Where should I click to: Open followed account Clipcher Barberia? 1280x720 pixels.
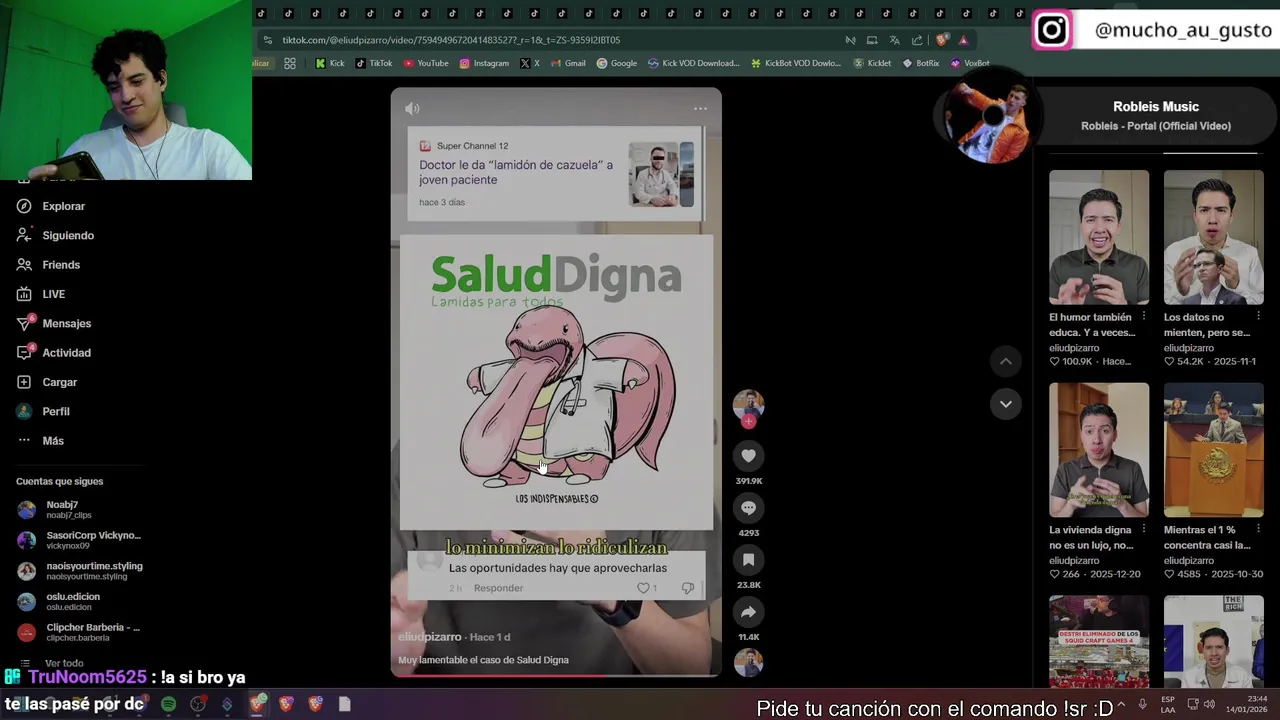coord(80,632)
